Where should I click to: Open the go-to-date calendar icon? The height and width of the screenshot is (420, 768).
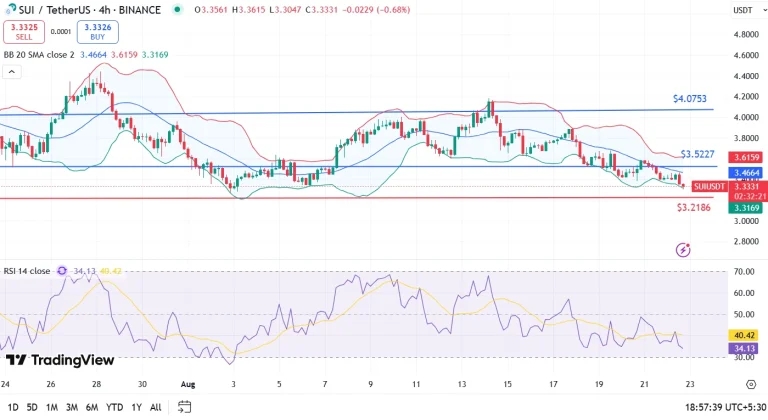coord(184,407)
